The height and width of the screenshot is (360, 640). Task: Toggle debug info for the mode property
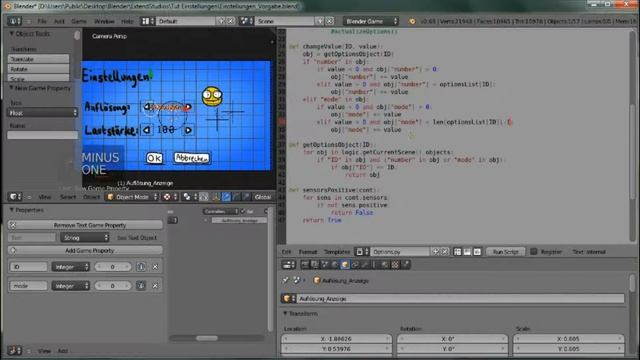coord(141,286)
